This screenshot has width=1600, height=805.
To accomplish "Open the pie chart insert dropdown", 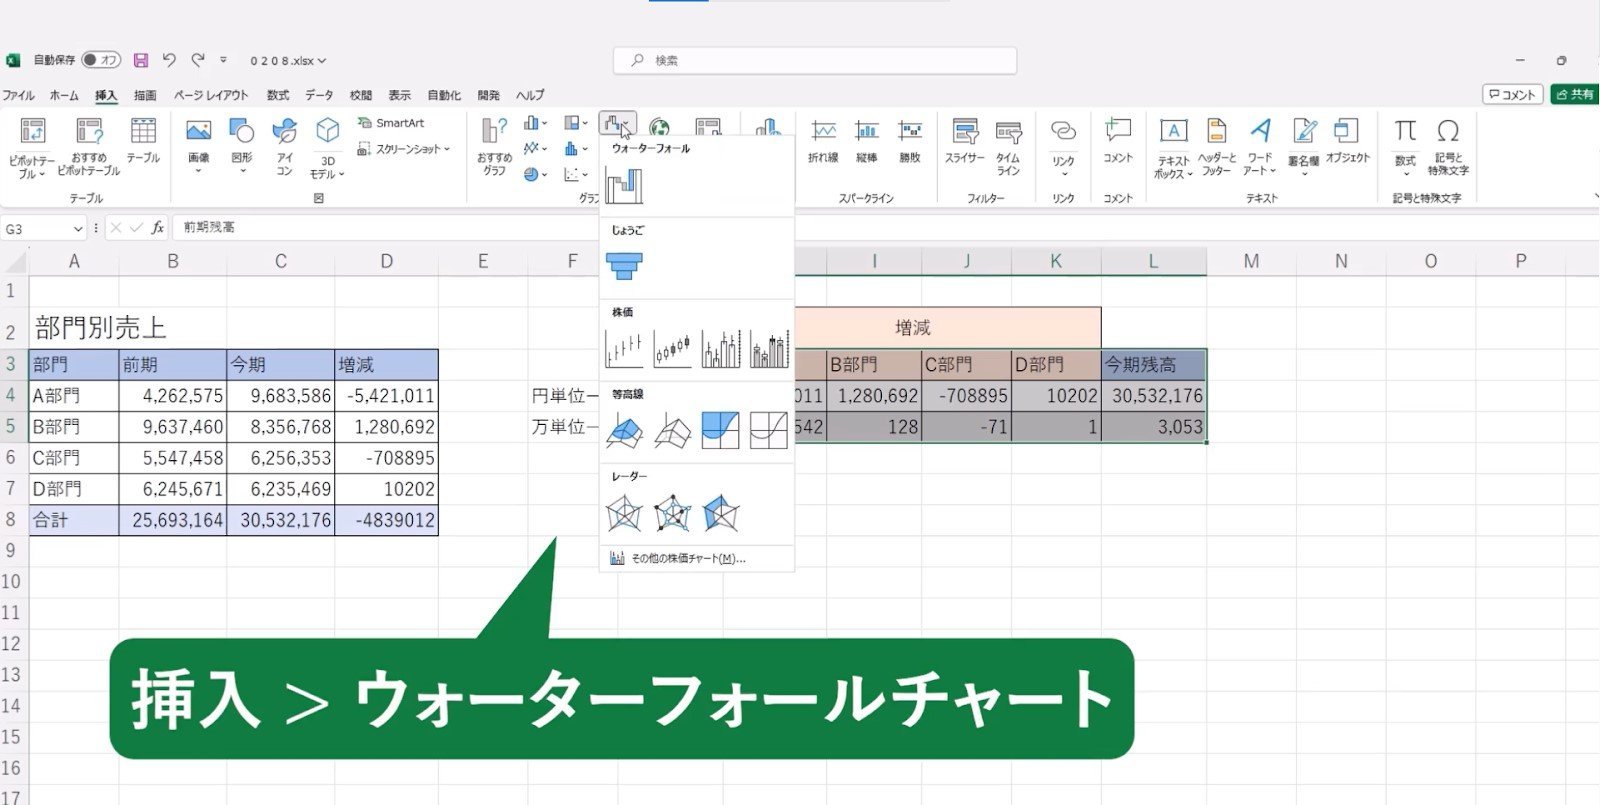I will click(x=535, y=174).
